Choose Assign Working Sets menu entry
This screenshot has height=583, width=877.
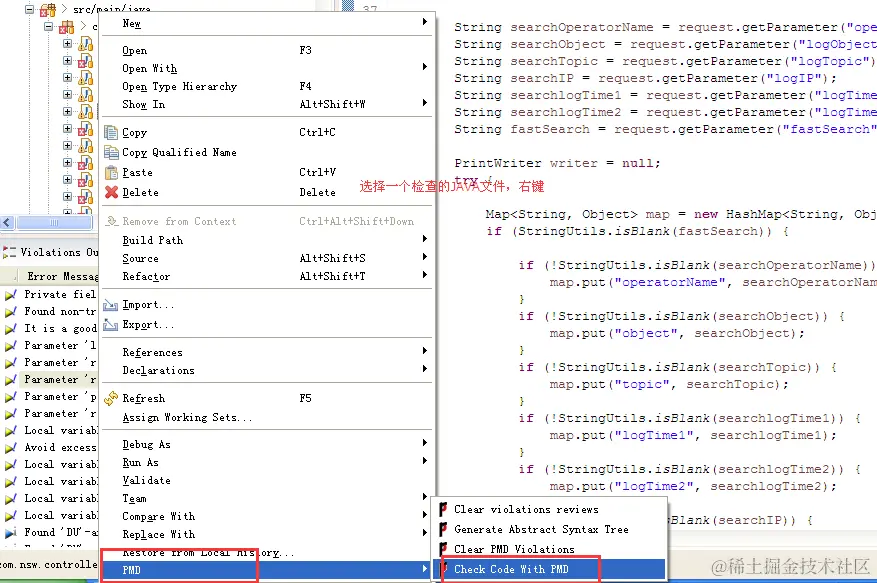click(x=267, y=417)
